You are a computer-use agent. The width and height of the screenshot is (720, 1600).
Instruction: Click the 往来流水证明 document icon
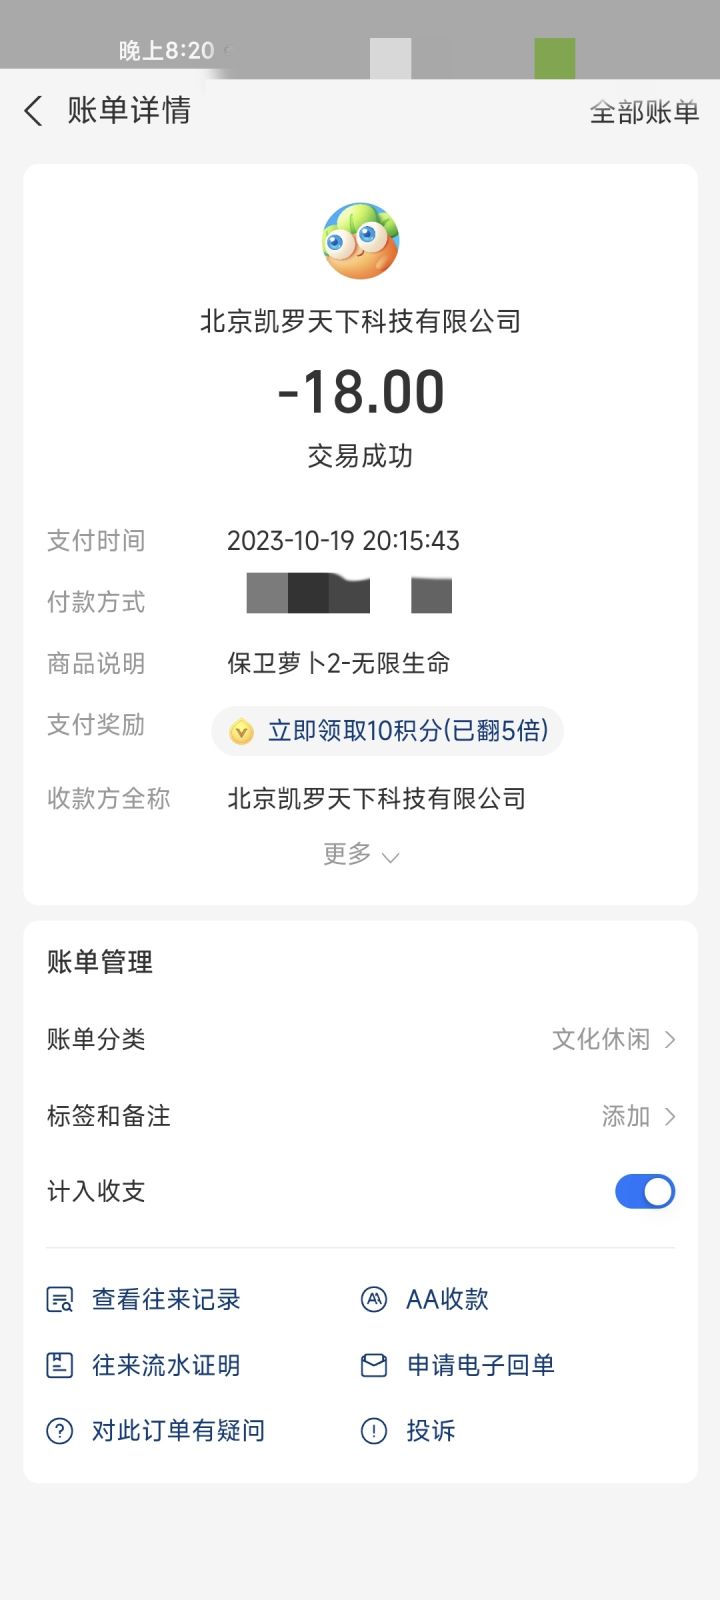60,1365
